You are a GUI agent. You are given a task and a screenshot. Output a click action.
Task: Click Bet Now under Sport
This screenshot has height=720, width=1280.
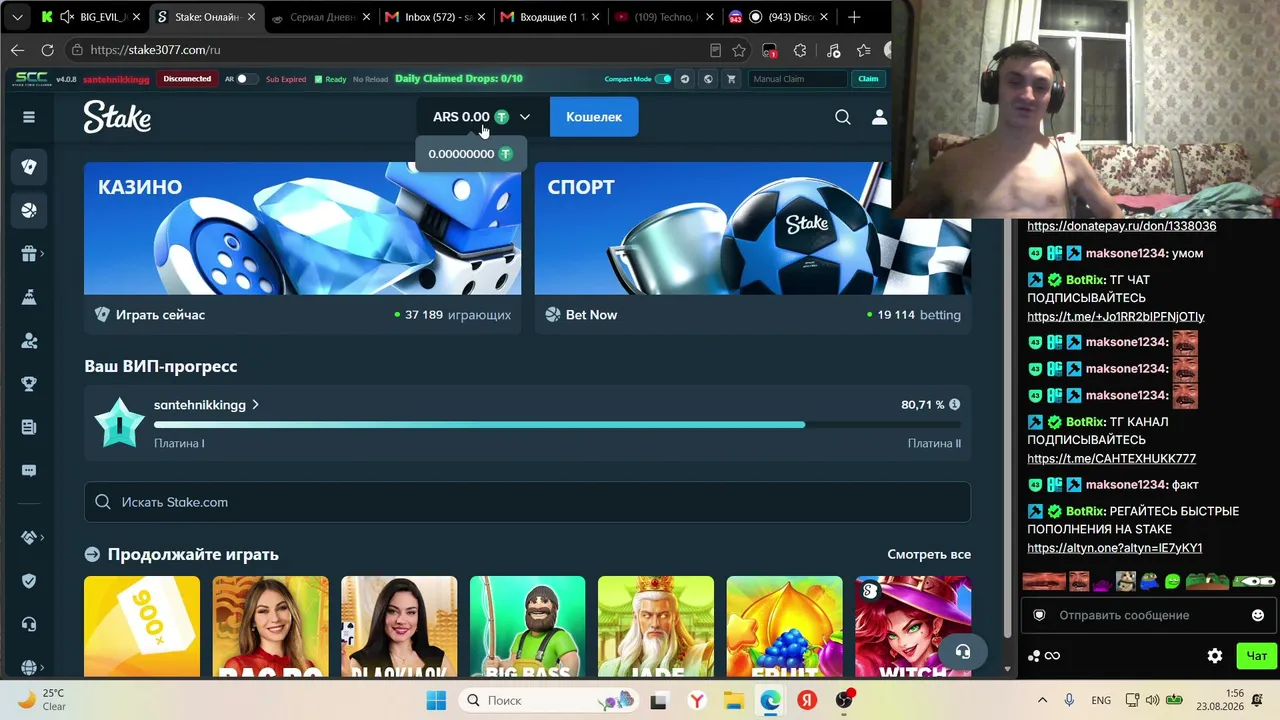[x=591, y=315]
